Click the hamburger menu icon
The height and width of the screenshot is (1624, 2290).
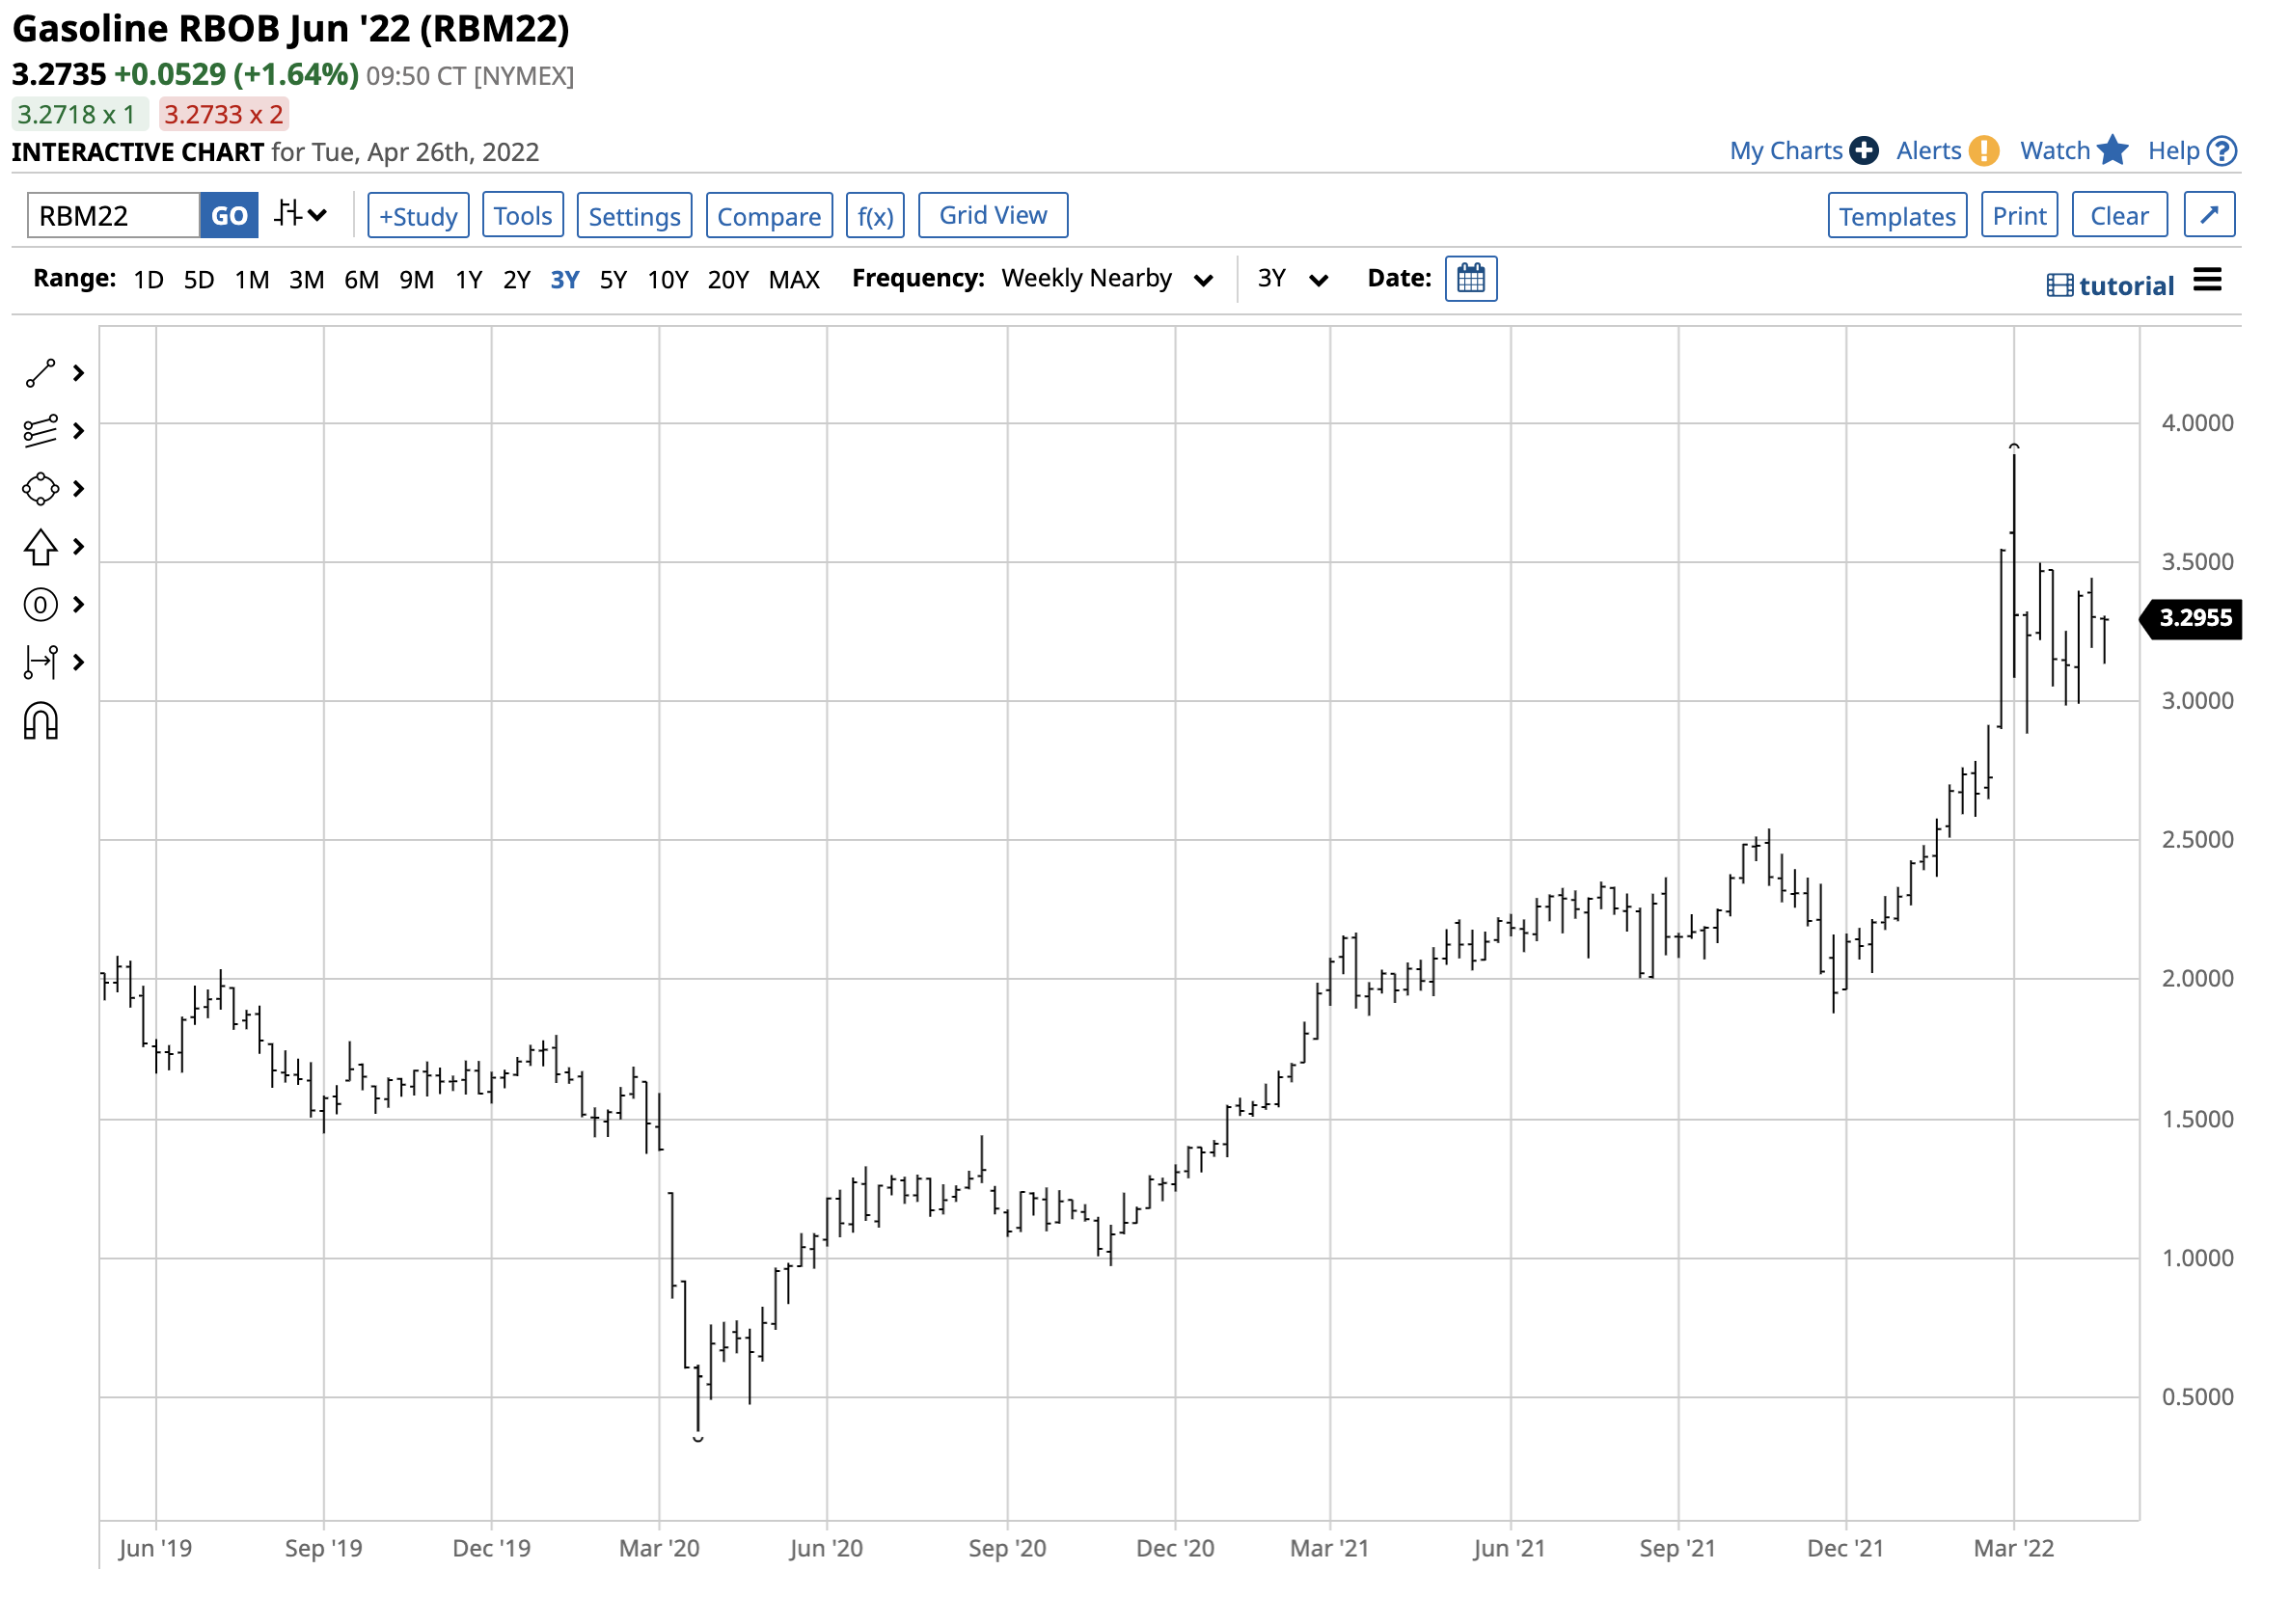click(2207, 281)
